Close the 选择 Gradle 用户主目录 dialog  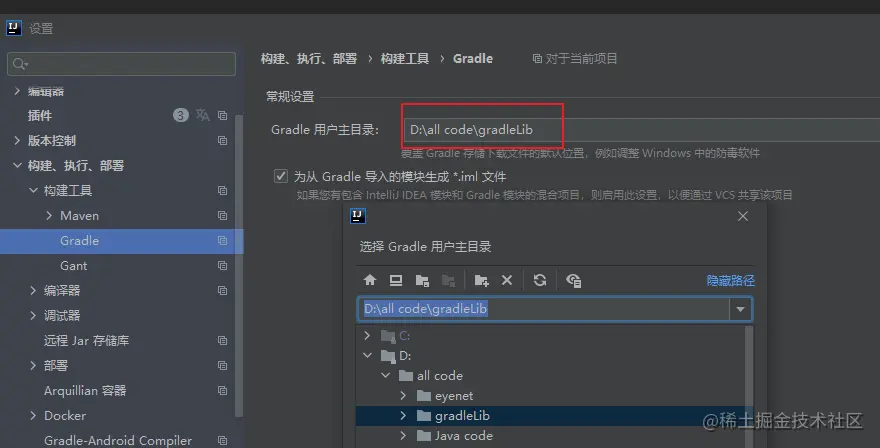(x=742, y=216)
